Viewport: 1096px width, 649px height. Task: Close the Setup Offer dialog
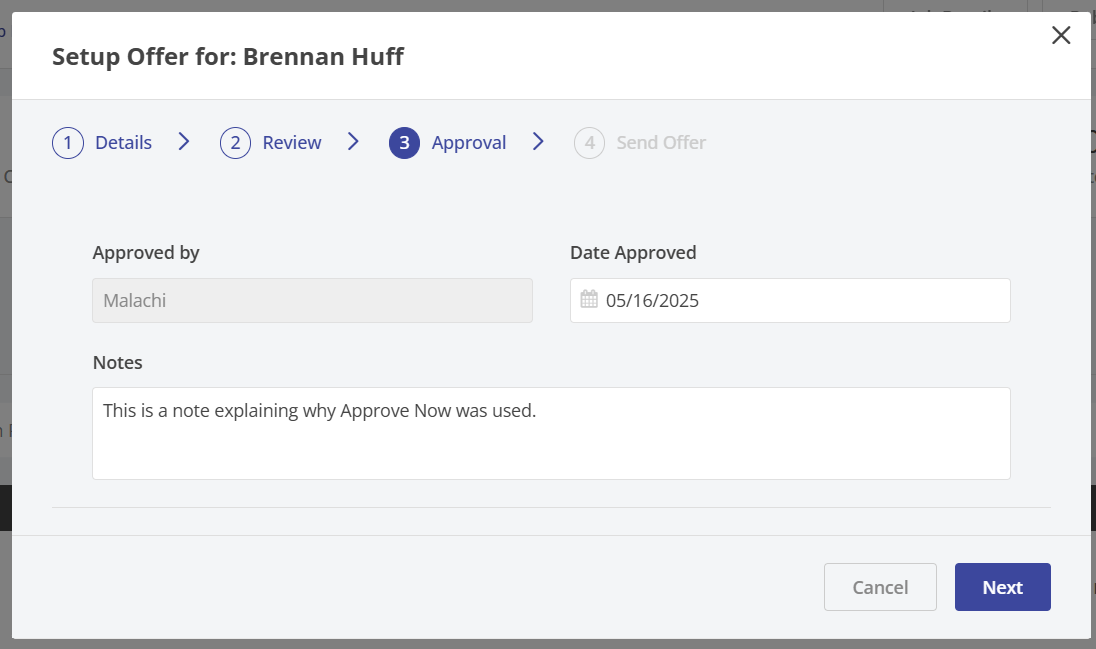(x=1061, y=36)
